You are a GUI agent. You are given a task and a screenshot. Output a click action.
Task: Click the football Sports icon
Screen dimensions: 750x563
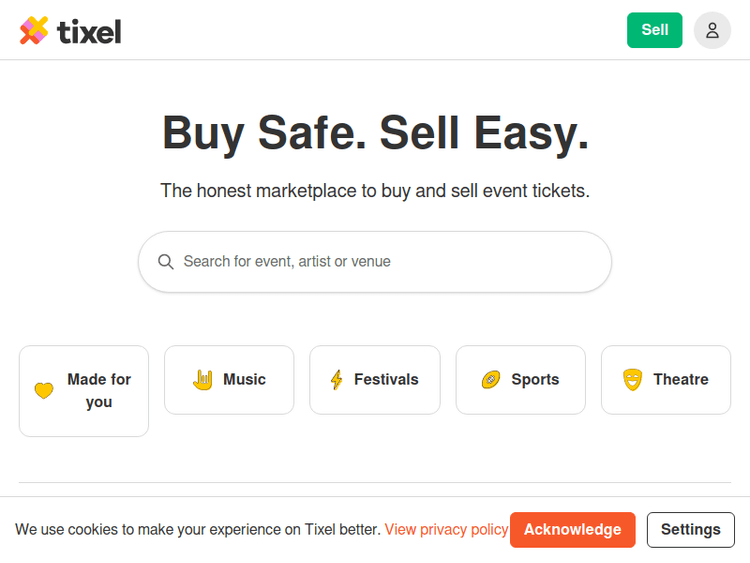pyautogui.click(x=491, y=380)
